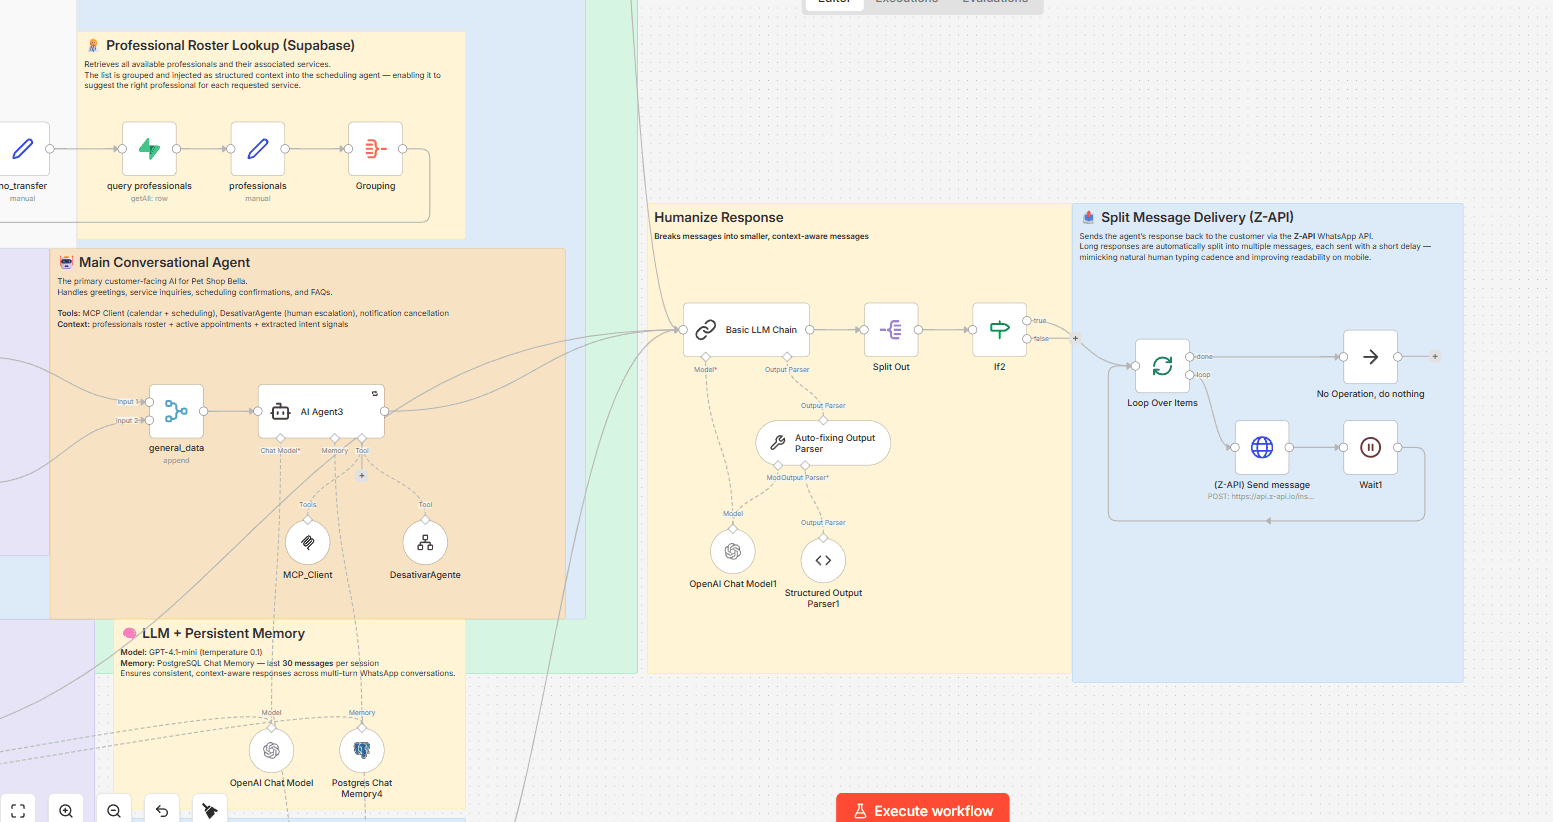Select the If2 conditional node
Viewport: 1553px width, 822px height.
[999, 329]
